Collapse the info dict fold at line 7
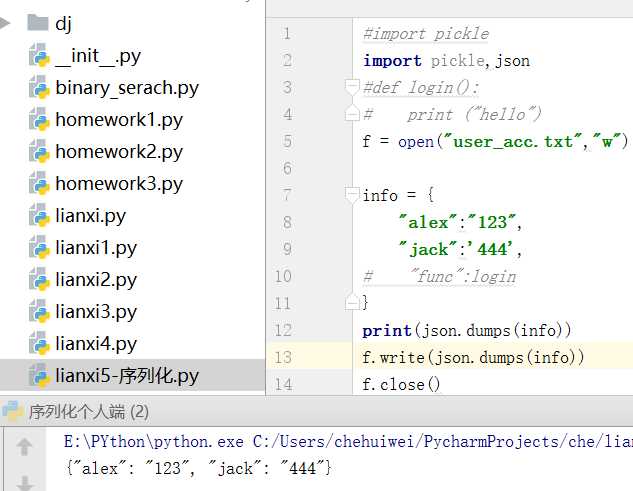This screenshot has width=633, height=491. point(352,195)
